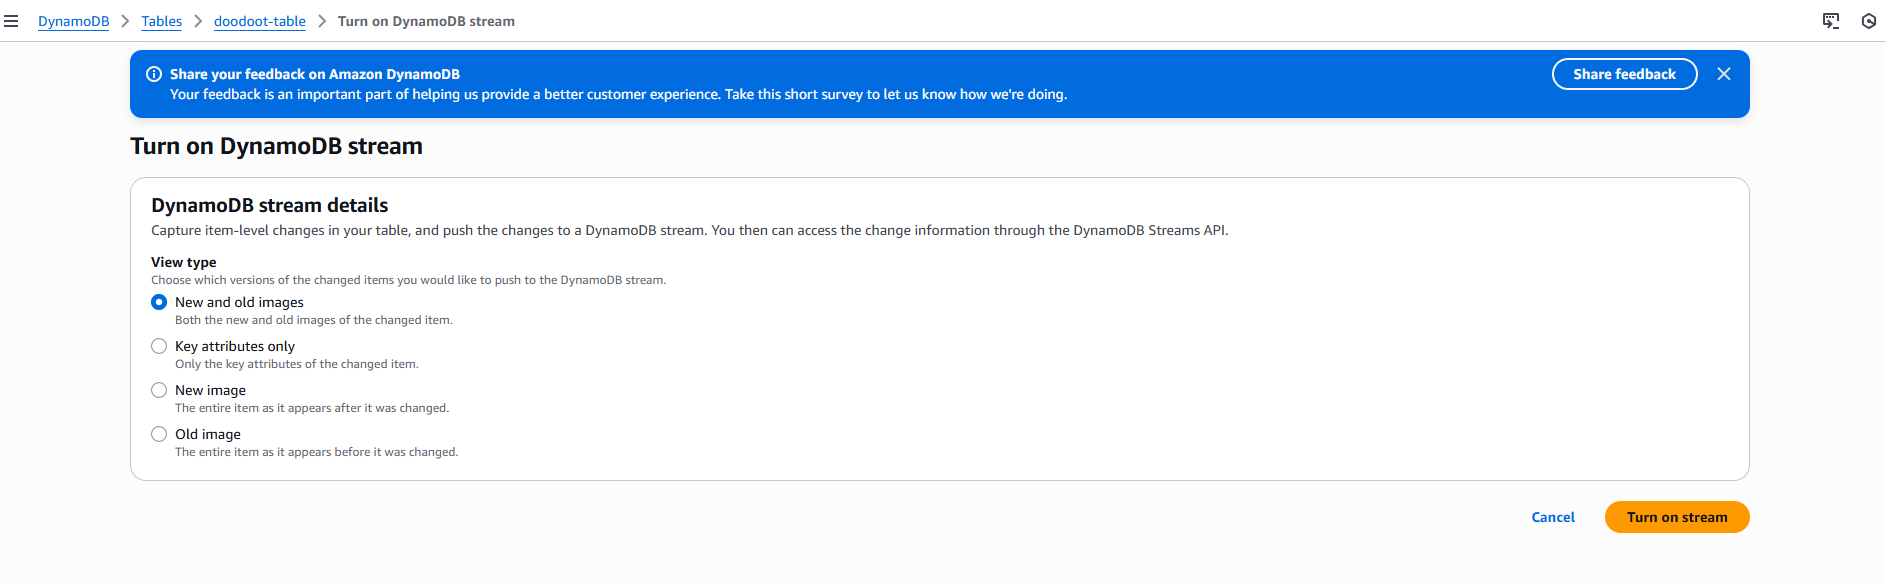This screenshot has width=1886, height=583.
Task: Dismiss the blue feedback banner
Action: (1724, 74)
